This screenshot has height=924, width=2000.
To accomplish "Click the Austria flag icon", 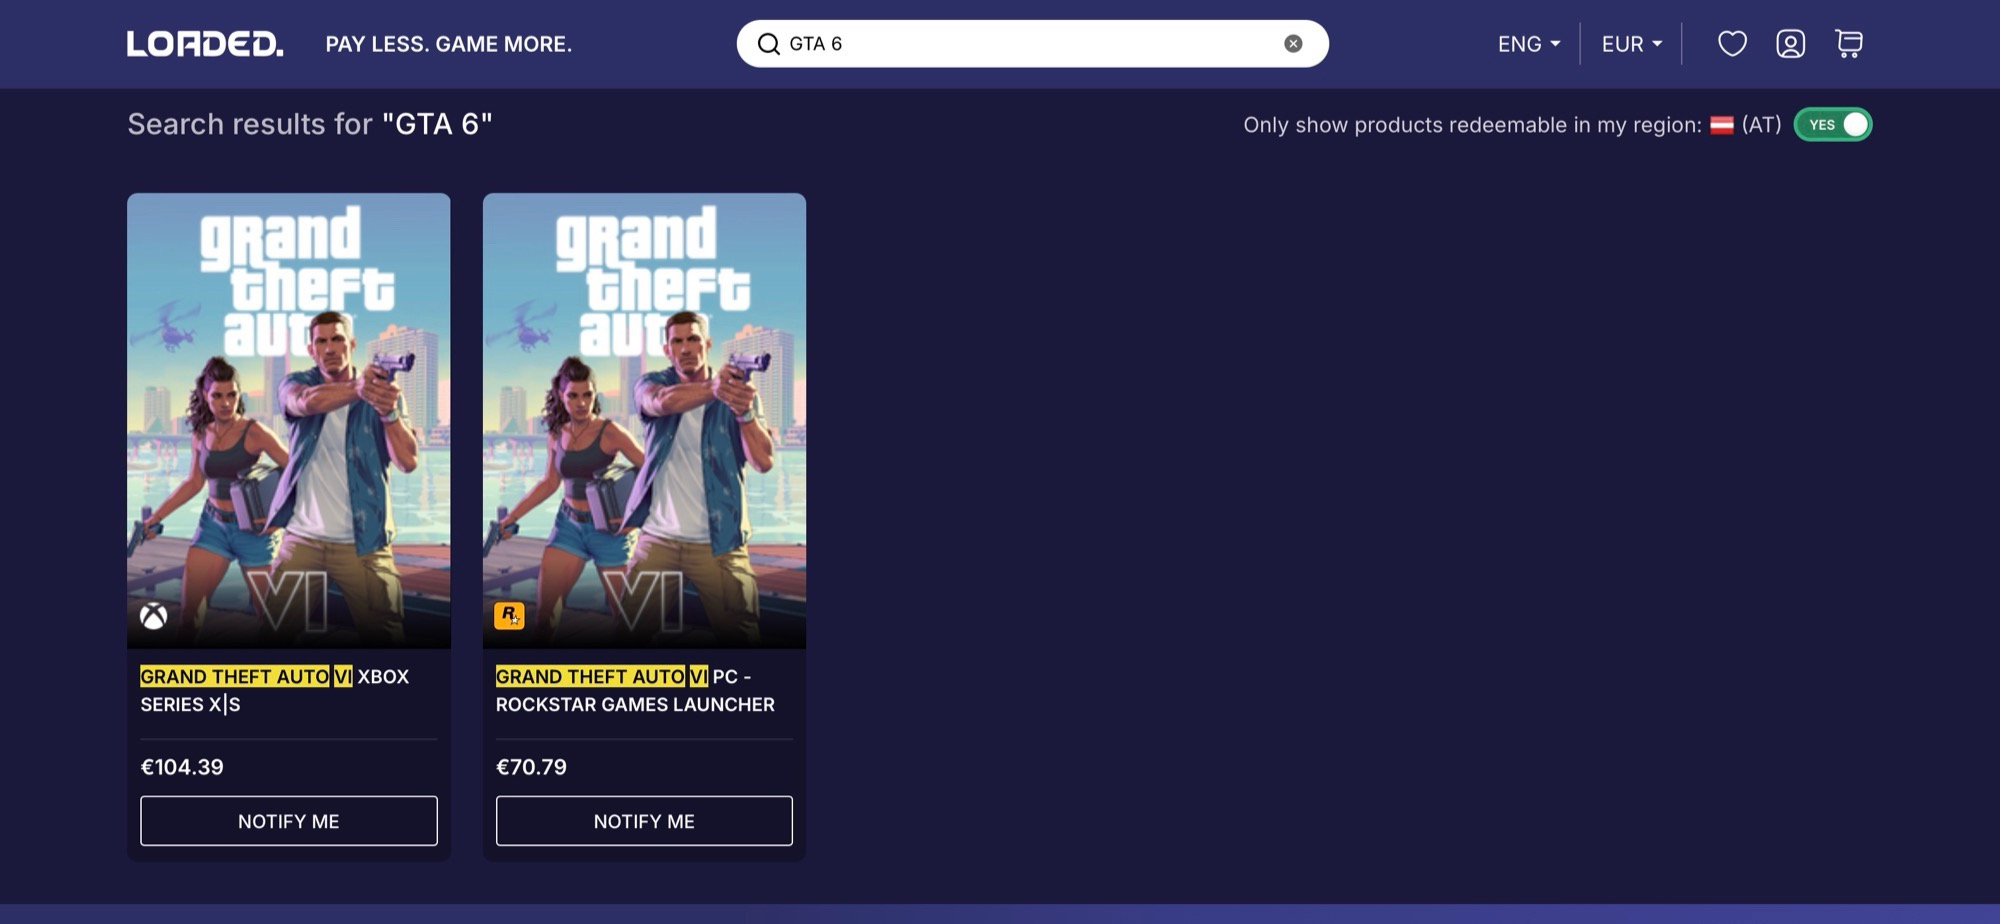I will click(x=1722, y=125).
